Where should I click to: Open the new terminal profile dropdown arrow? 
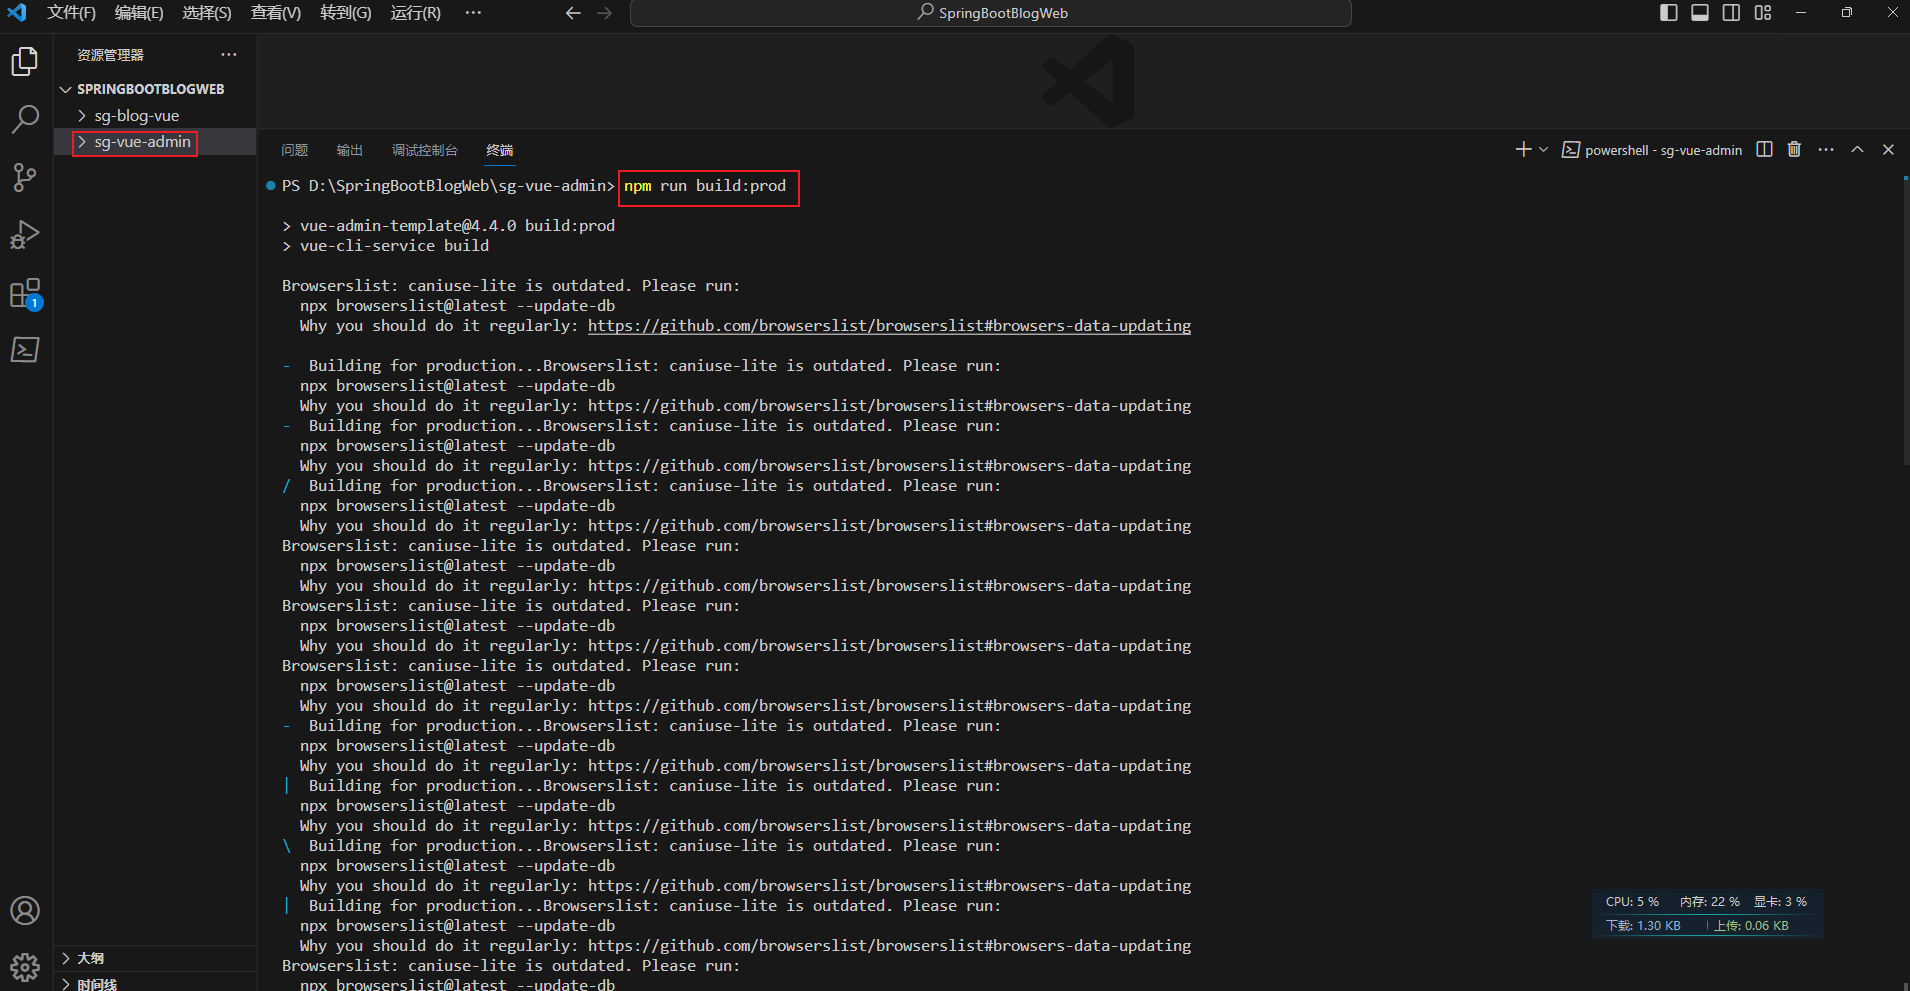[1543, 149]
